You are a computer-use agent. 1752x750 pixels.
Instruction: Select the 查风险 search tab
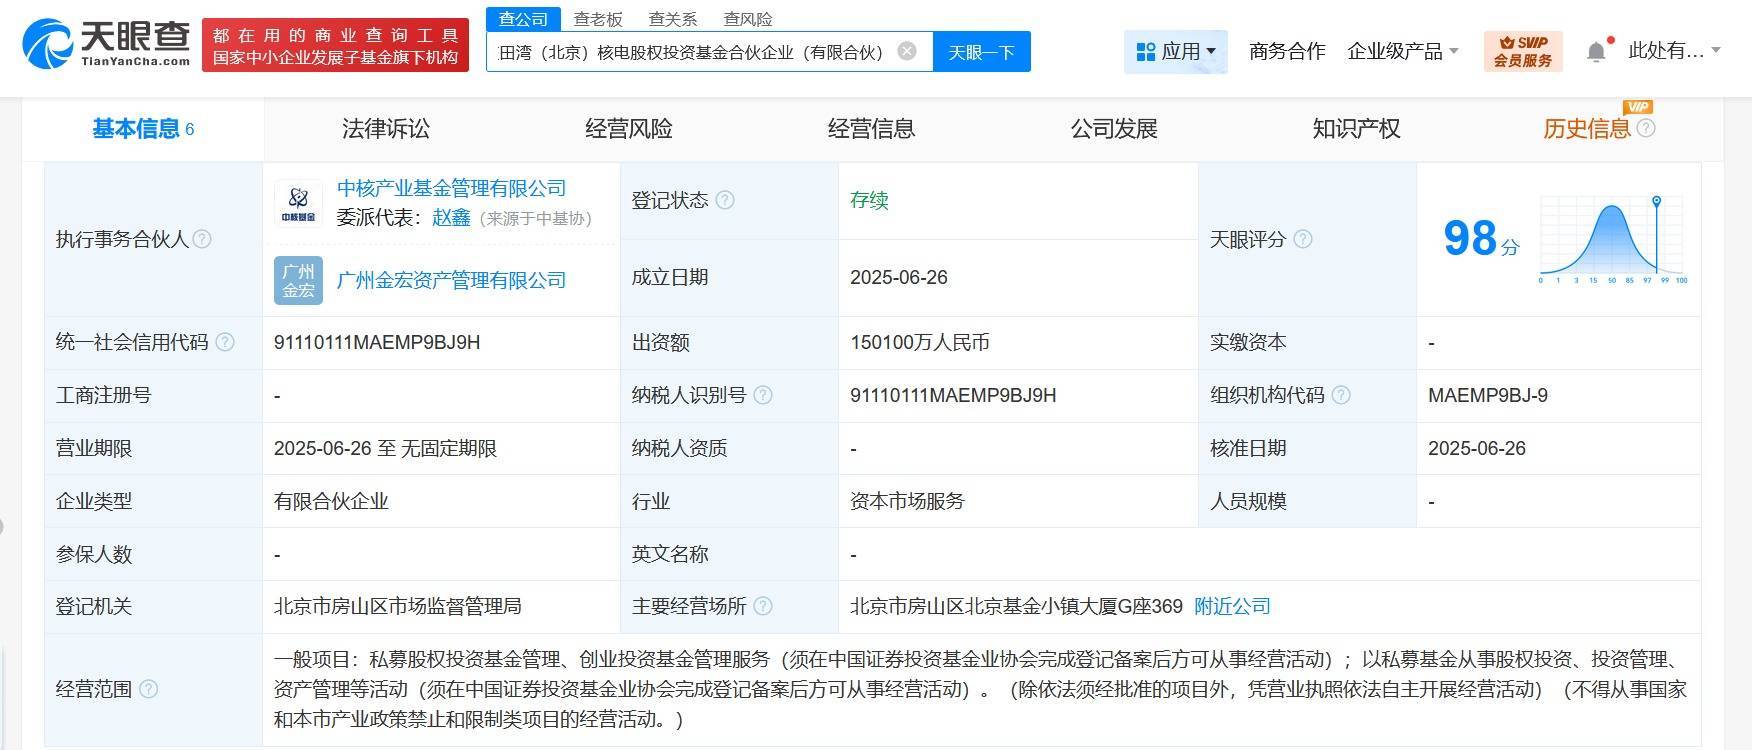[748, 19]
